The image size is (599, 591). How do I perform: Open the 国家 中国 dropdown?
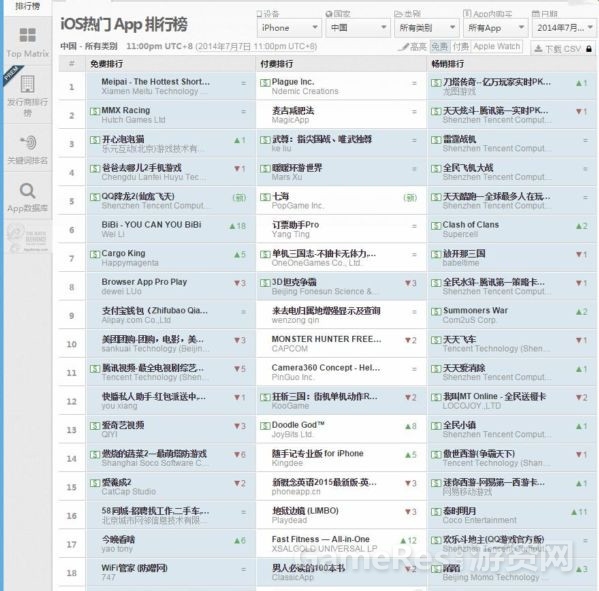pos(358,28)
